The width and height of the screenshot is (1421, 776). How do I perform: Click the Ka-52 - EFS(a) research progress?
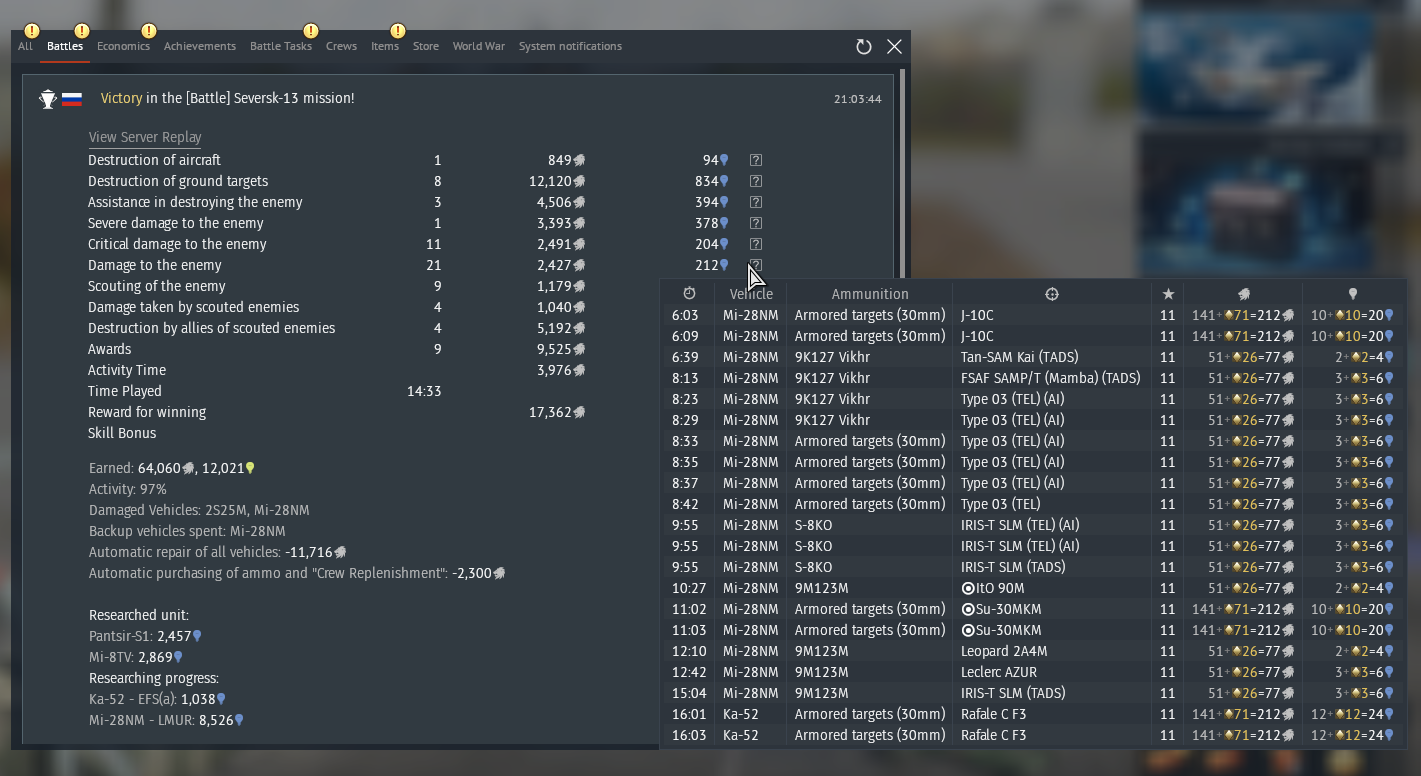point(156,699)
